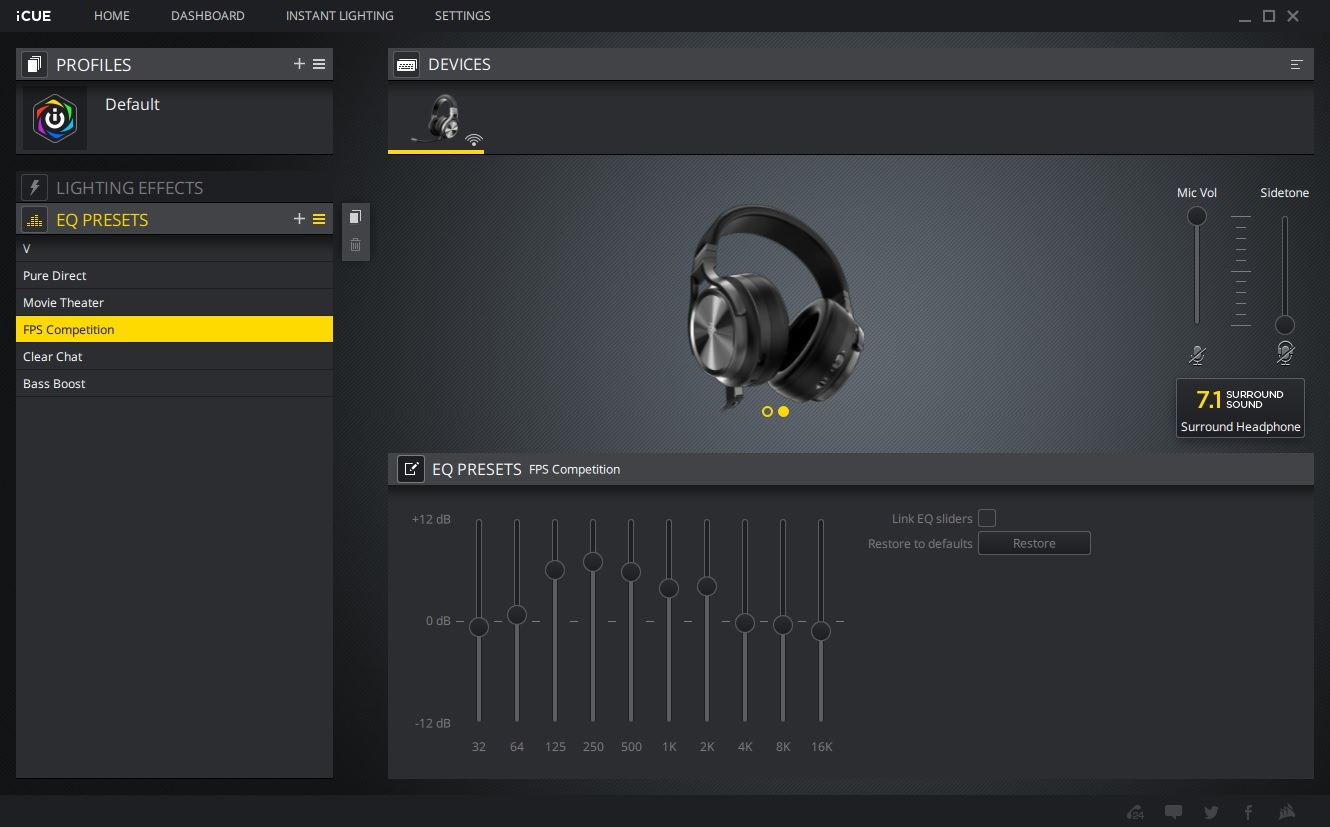Maximize the iCUE window
This screenshot has width=1330, height=827.
click(1269, 16)
